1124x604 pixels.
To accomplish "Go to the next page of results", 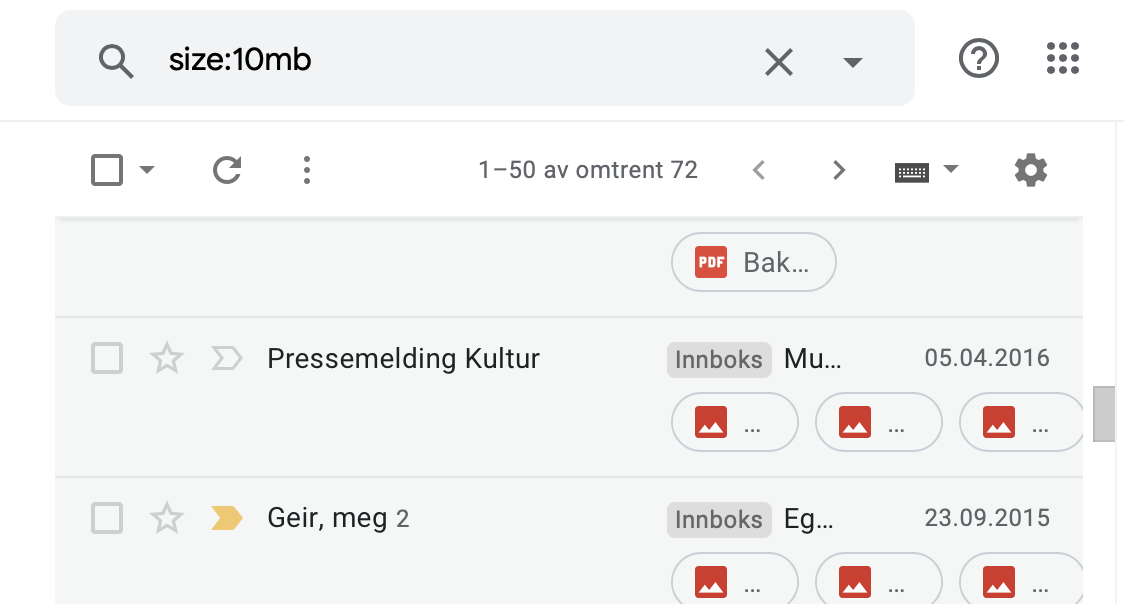I will [x=838, y=170].
